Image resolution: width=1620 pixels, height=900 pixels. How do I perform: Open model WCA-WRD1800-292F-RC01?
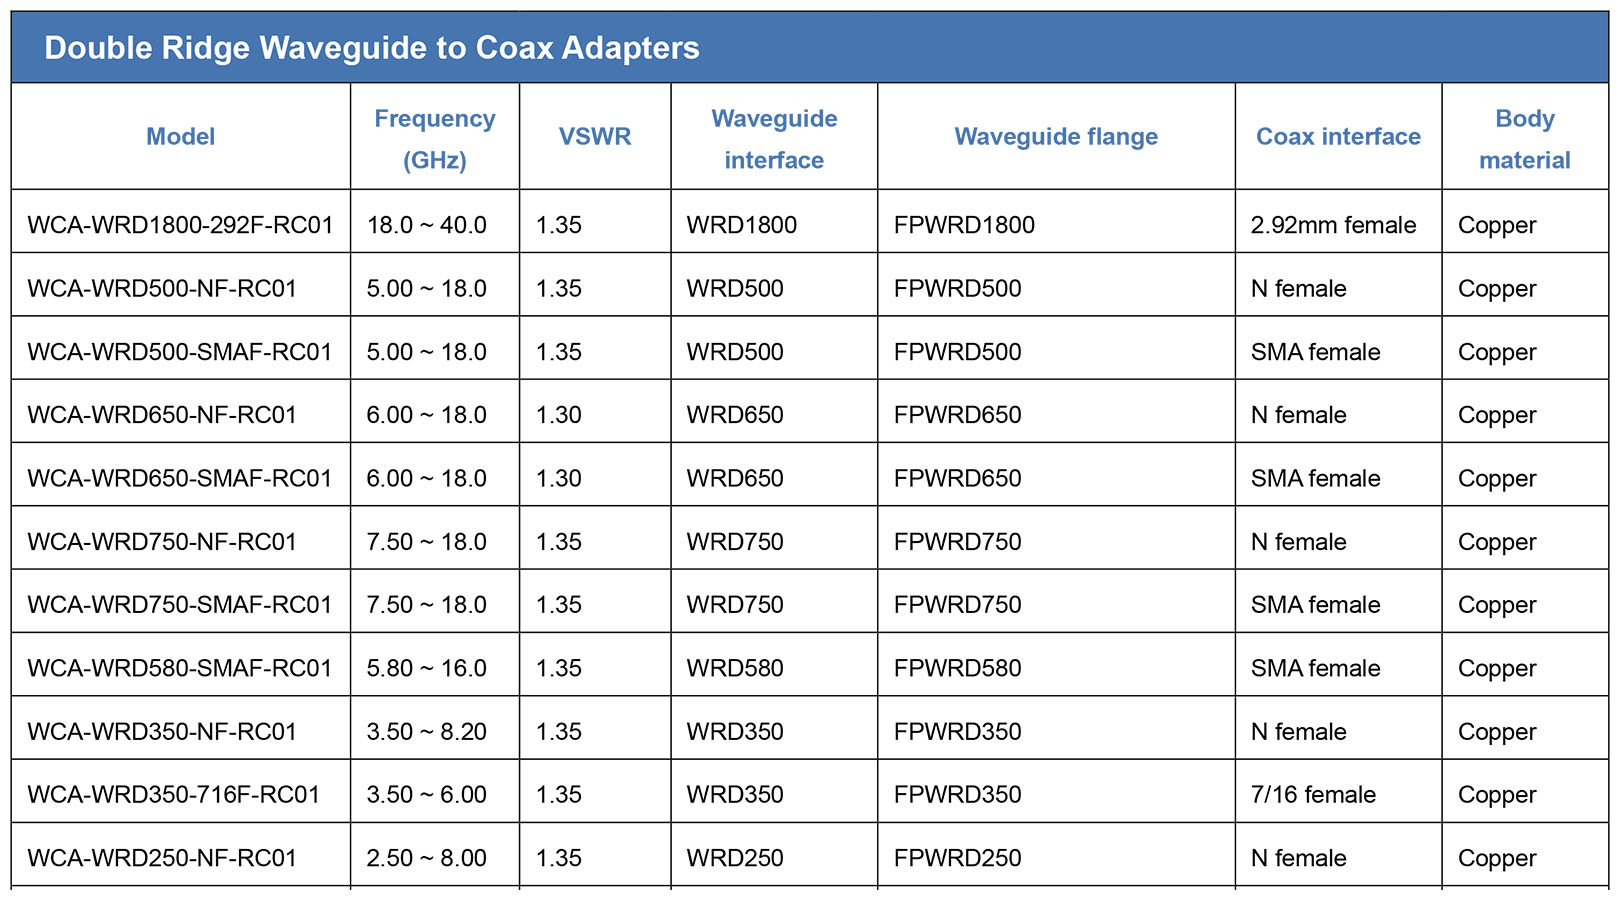180,225
